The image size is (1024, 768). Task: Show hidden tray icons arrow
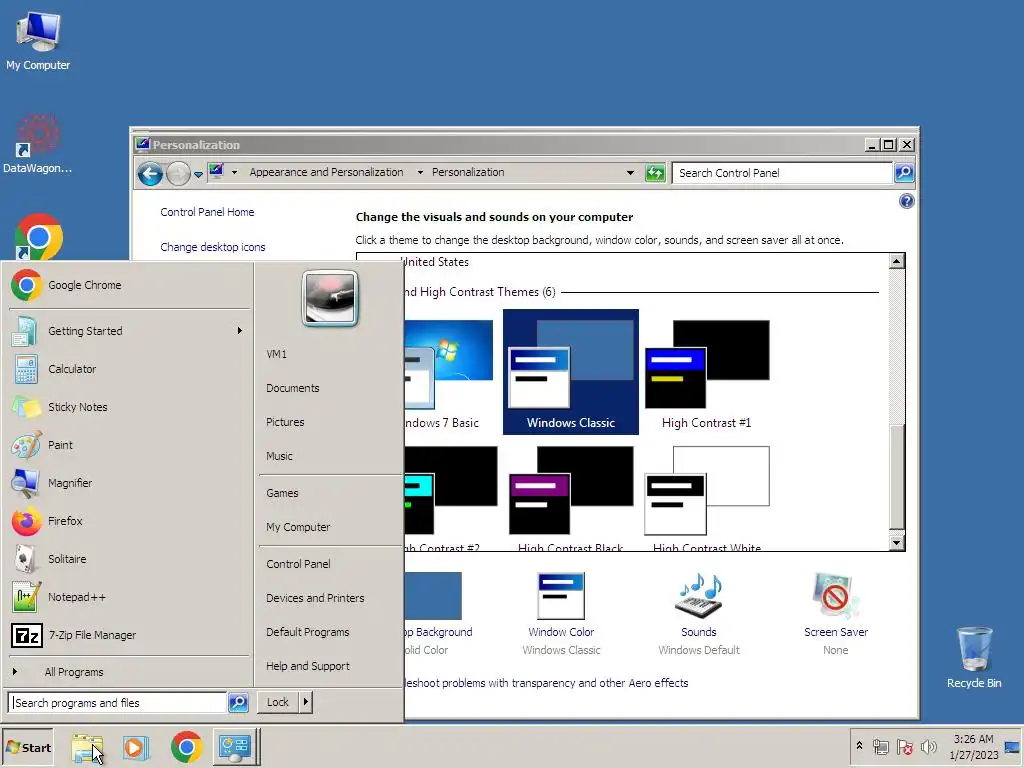[859, 746]
